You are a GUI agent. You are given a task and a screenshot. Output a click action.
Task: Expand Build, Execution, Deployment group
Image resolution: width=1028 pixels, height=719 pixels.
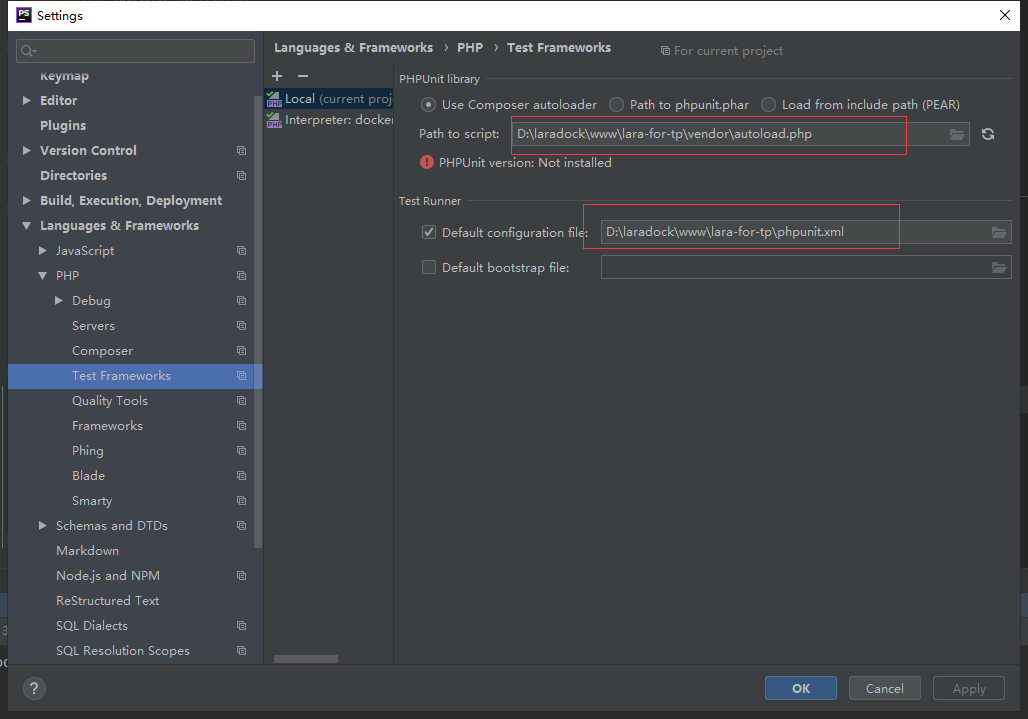27,201
